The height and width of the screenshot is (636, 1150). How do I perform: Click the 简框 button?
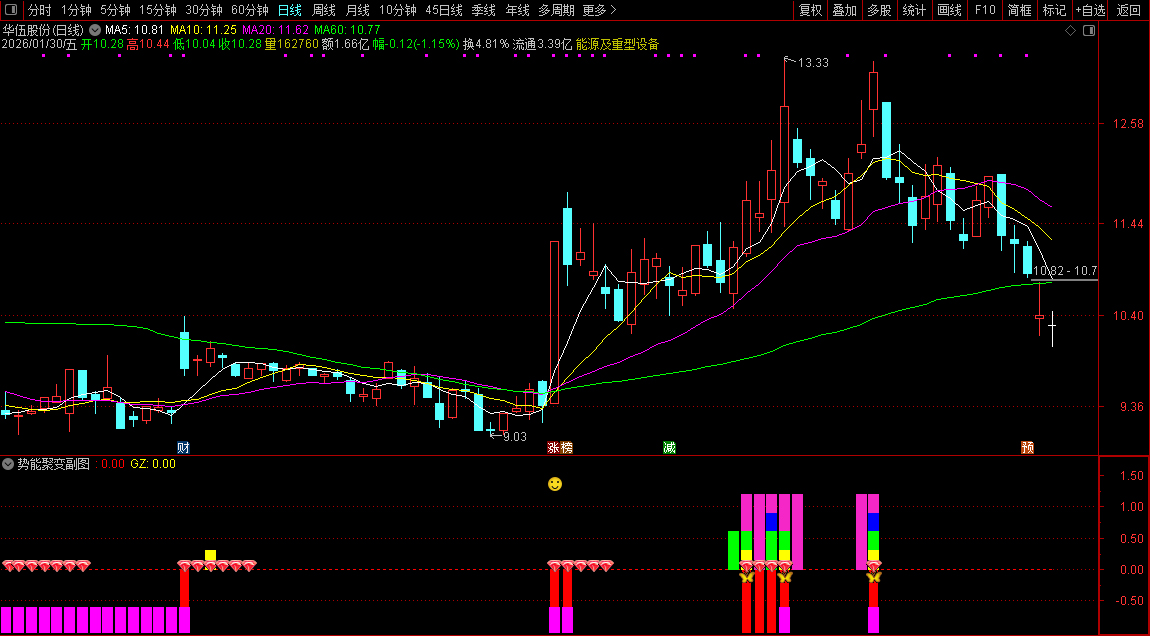click(x=1019, y=10)
